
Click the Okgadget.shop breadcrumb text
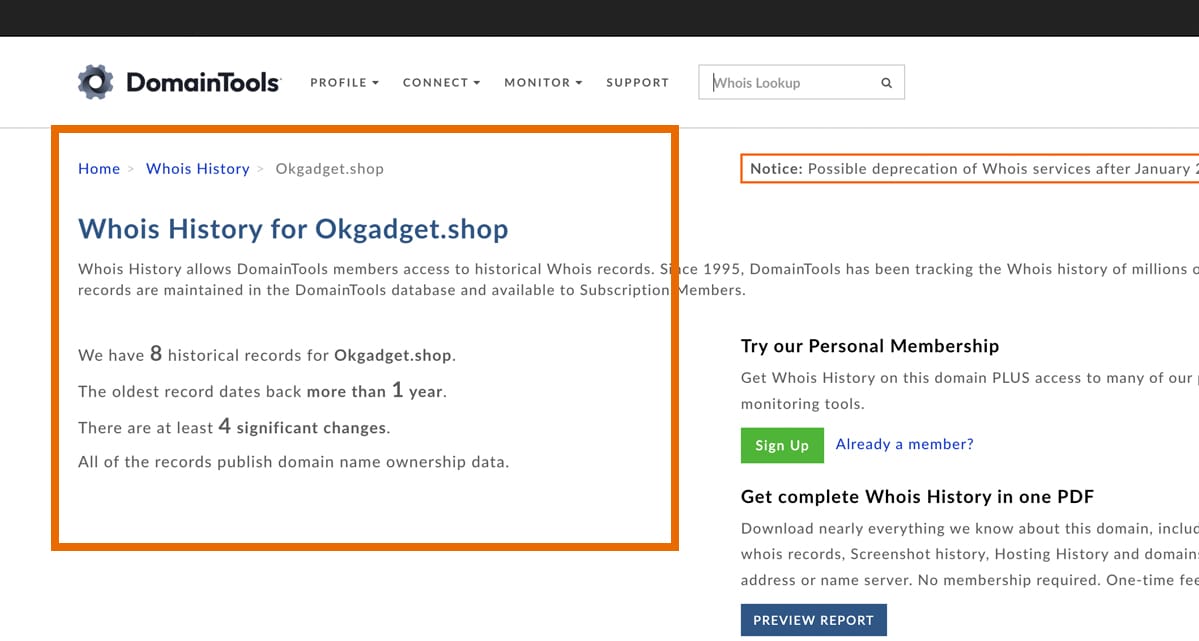point(330,169)
